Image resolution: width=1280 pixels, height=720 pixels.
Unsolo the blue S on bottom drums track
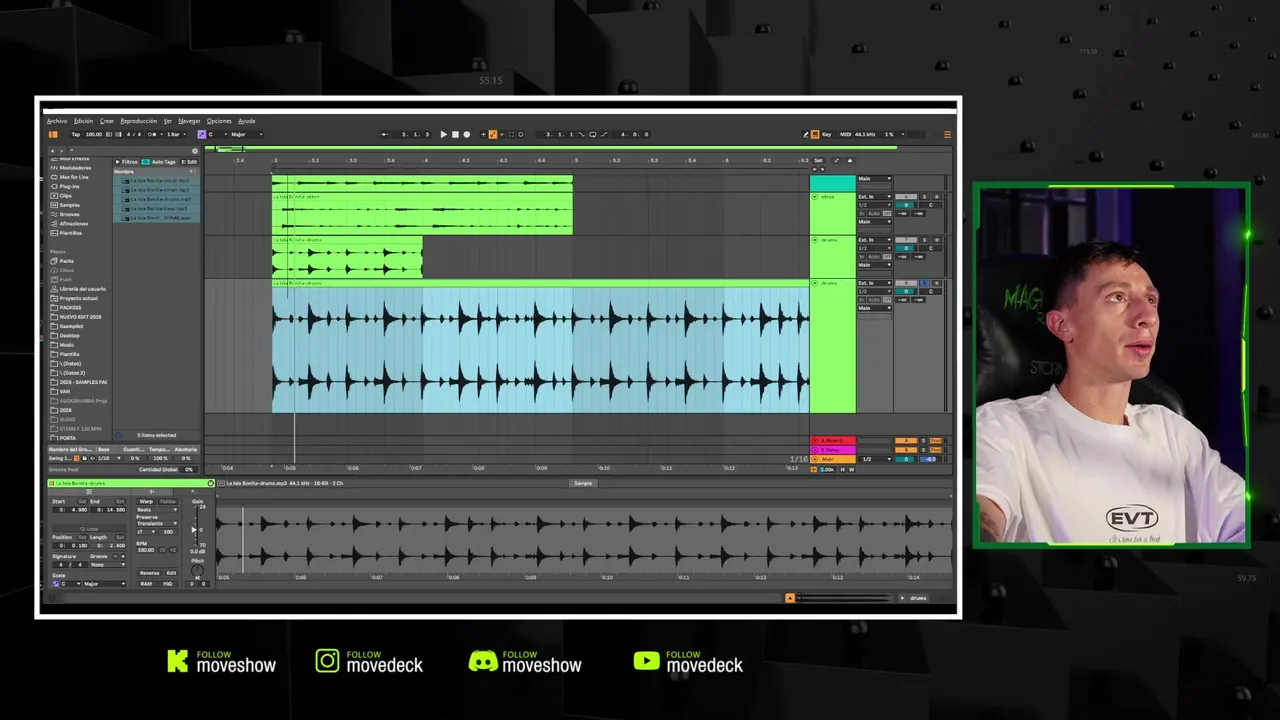[924, 283]
